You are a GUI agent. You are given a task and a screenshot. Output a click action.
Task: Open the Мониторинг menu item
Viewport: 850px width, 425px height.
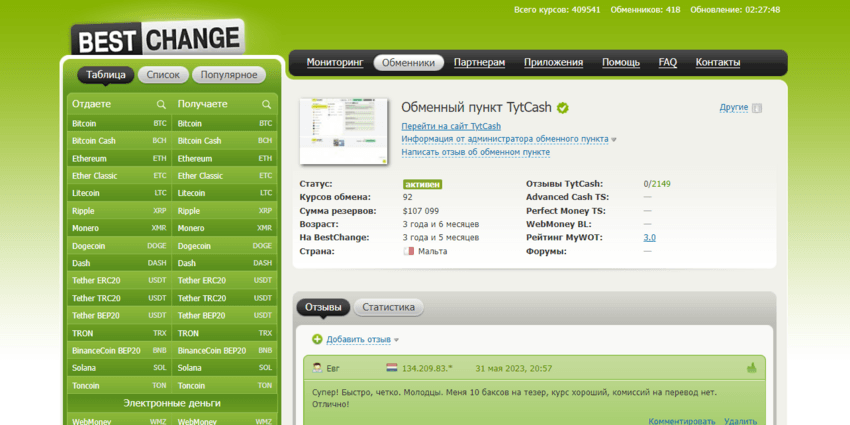[335, 62]
